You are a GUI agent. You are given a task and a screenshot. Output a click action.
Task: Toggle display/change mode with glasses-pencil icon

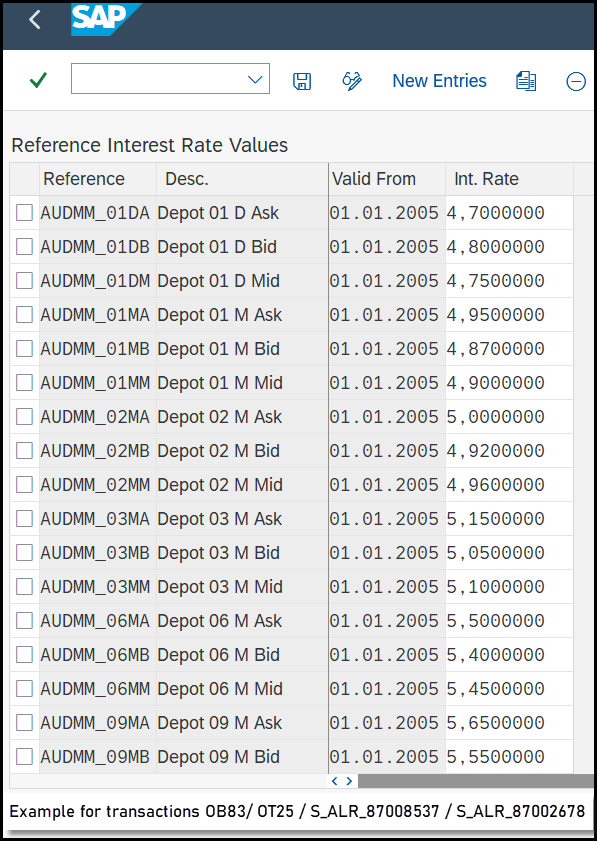352,81
